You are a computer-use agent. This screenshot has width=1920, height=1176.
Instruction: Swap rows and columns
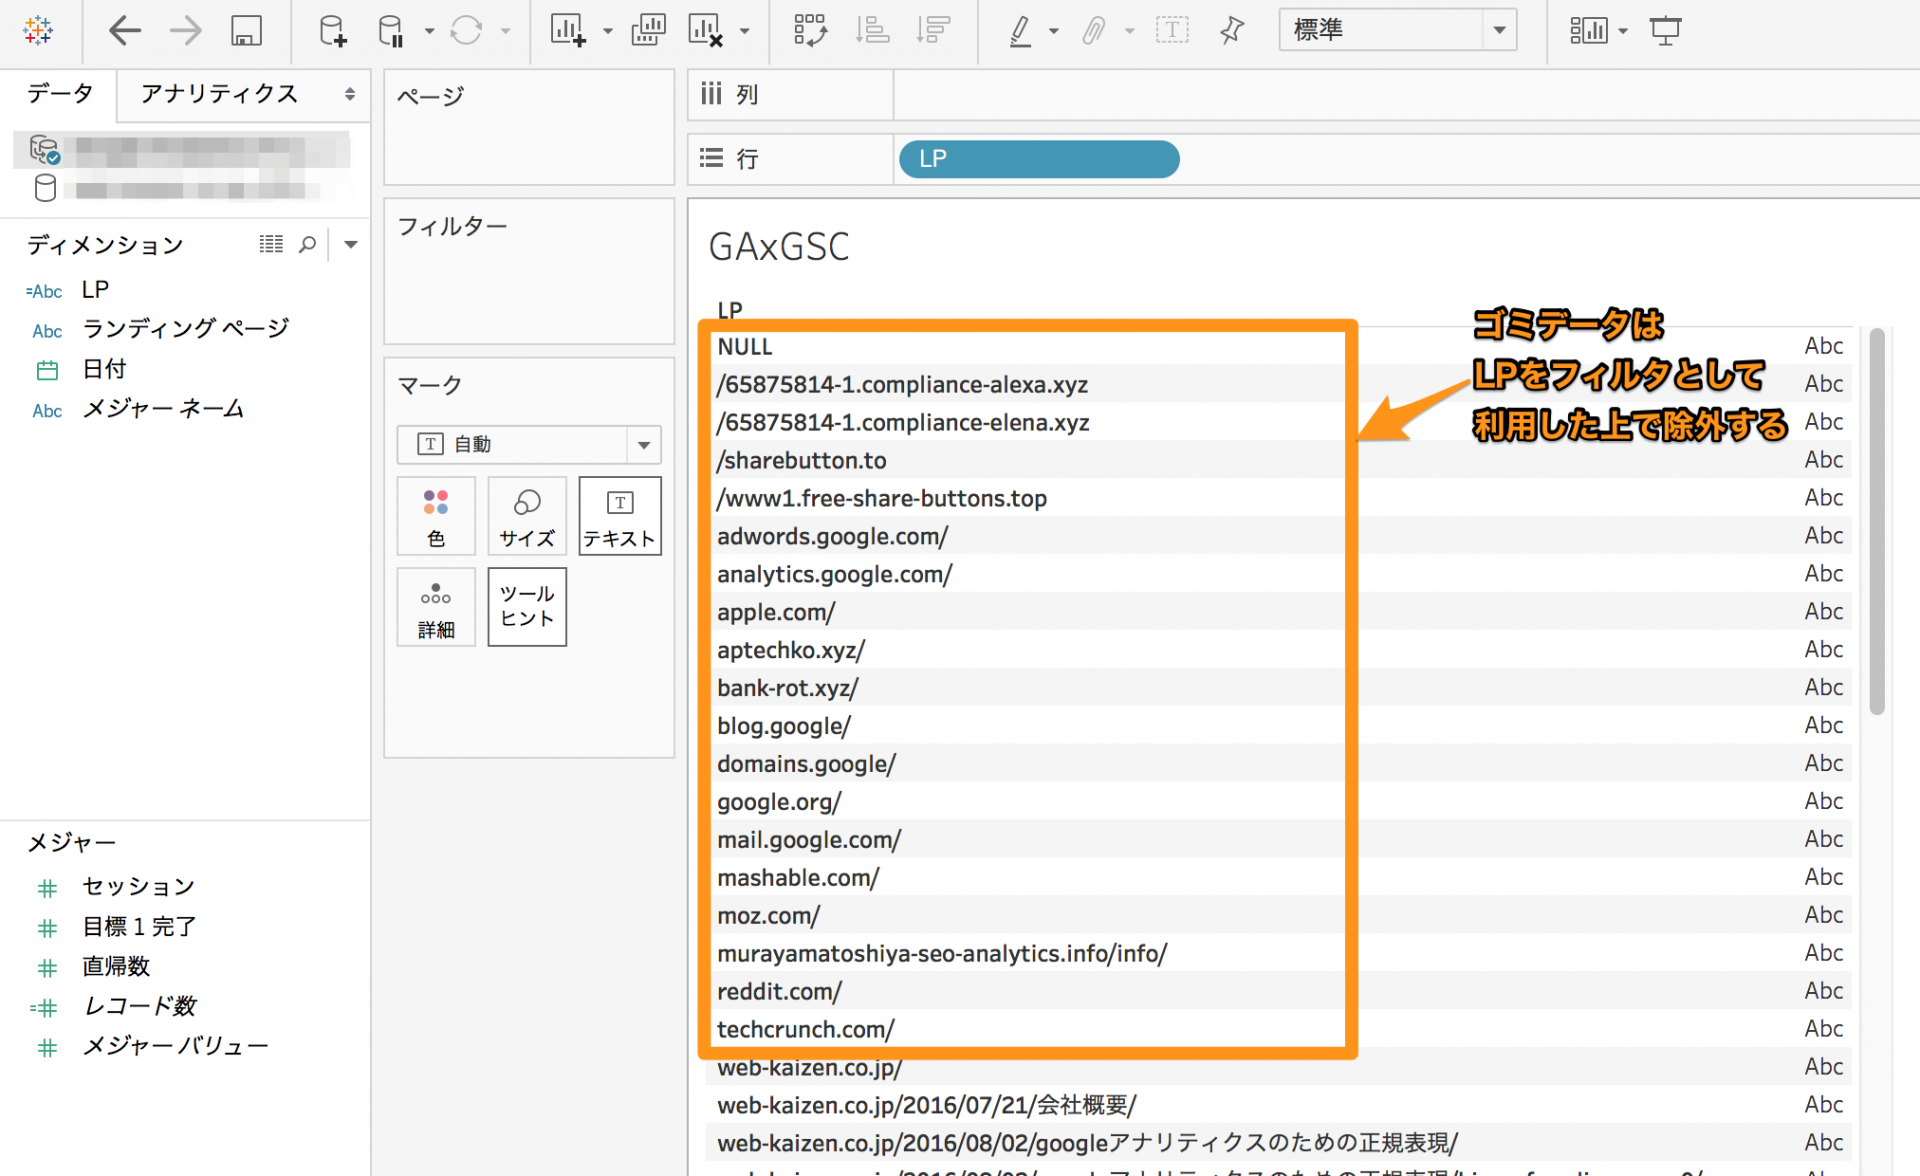point(810,31)
